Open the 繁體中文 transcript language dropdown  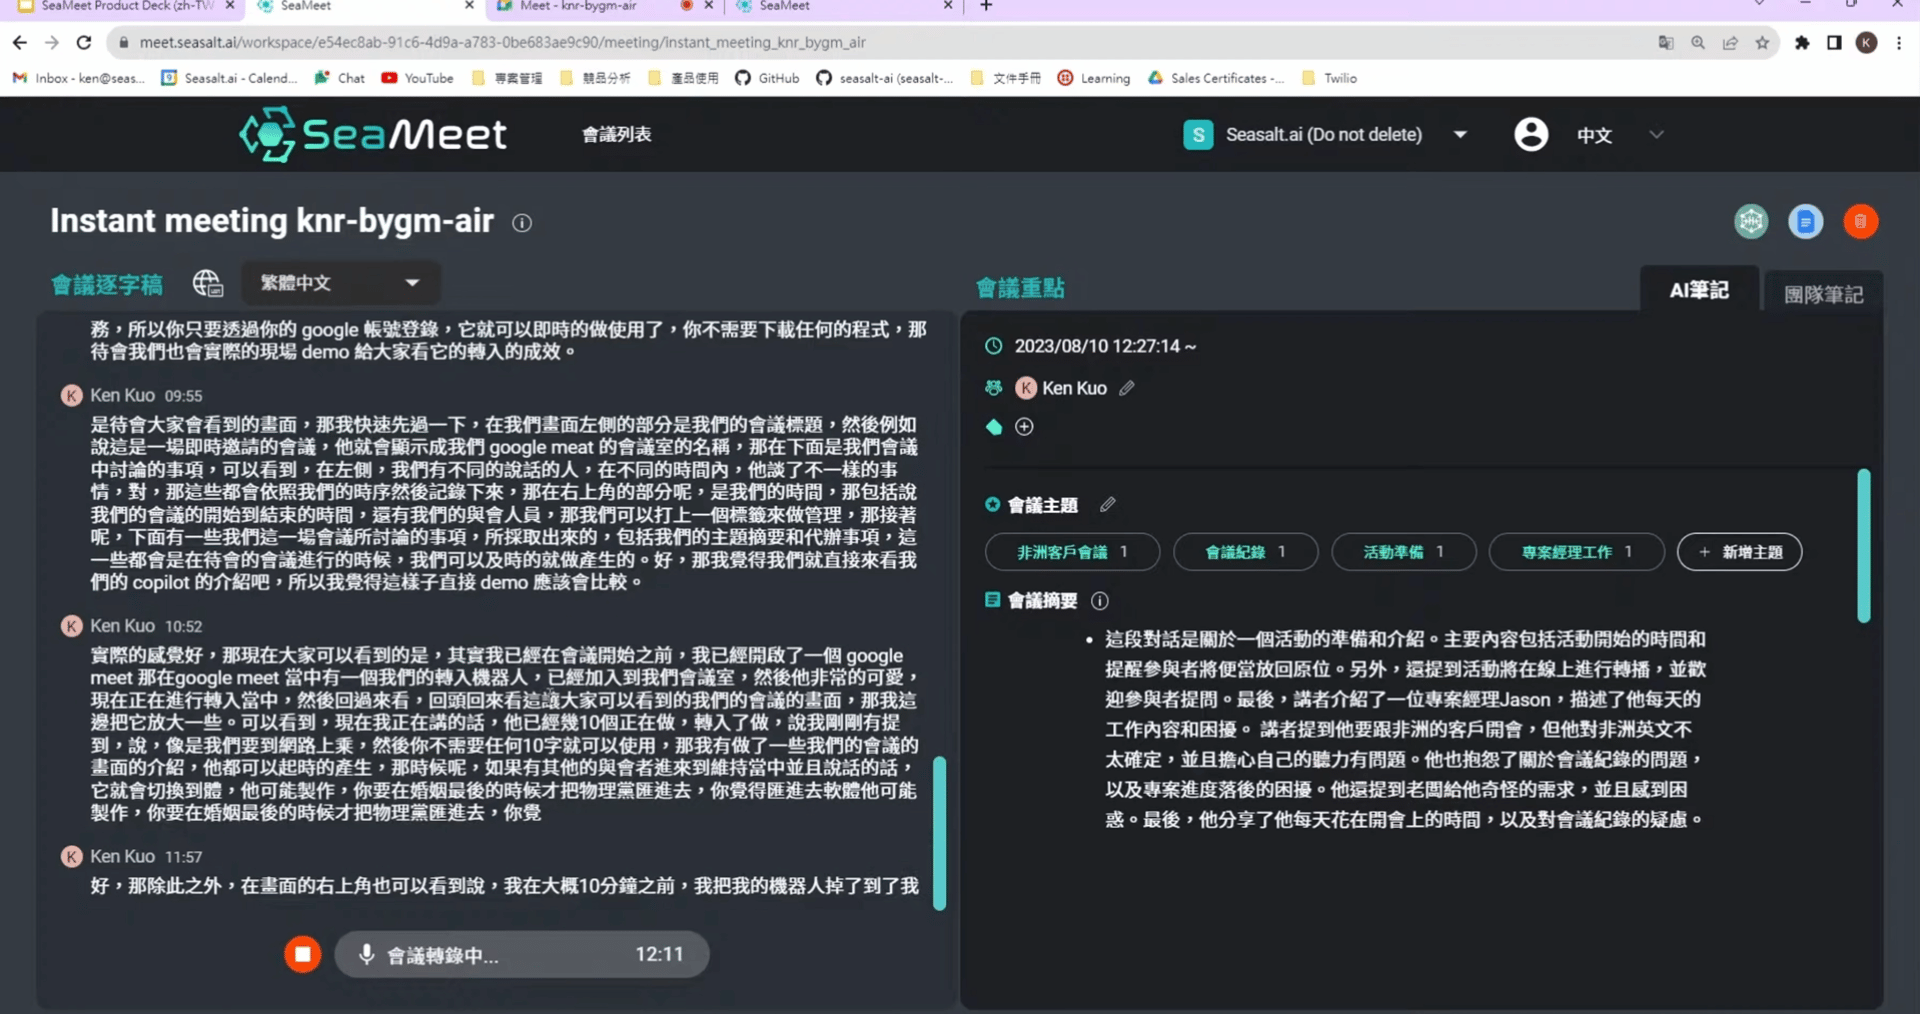point(340,283)
